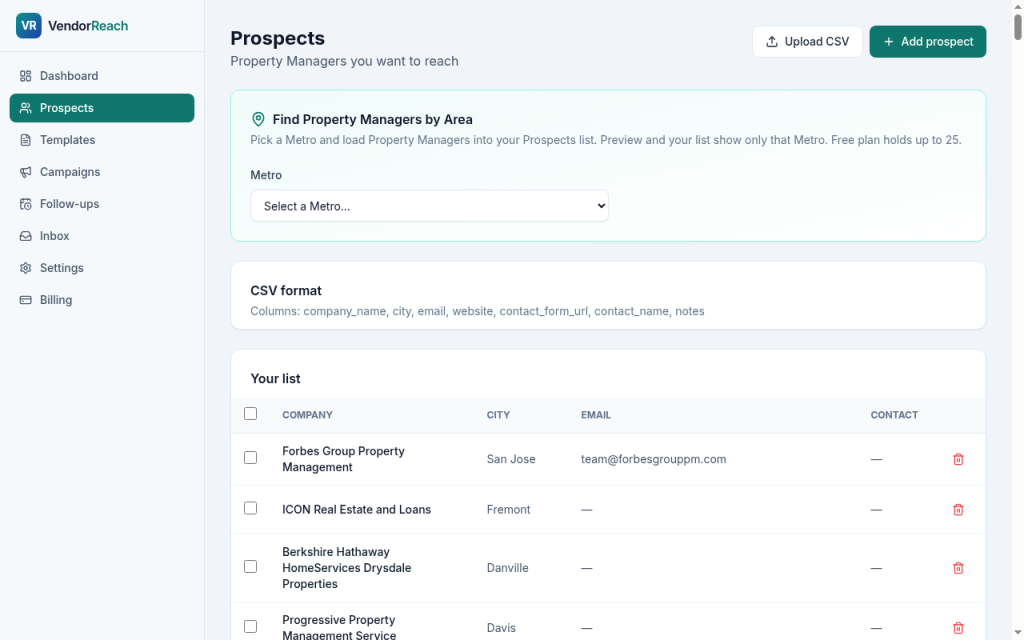Delete ICON Real Estate and Loans row
The width and height of the screenshot is (1024, 640).
[958, 509]
